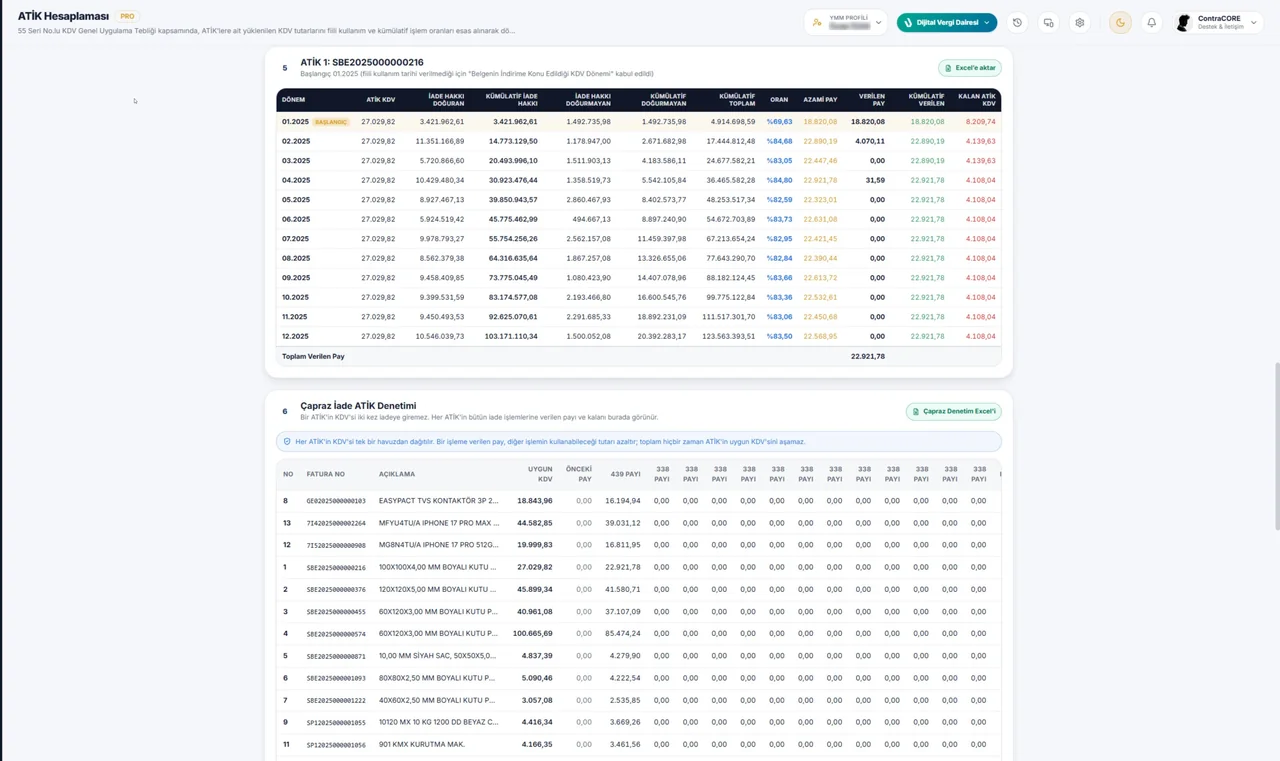Viewport: 1280px width, 761px height.
Task: Click the EASYPACT TVS KONTAKTÖR description
Action: (x=438, y=501)
